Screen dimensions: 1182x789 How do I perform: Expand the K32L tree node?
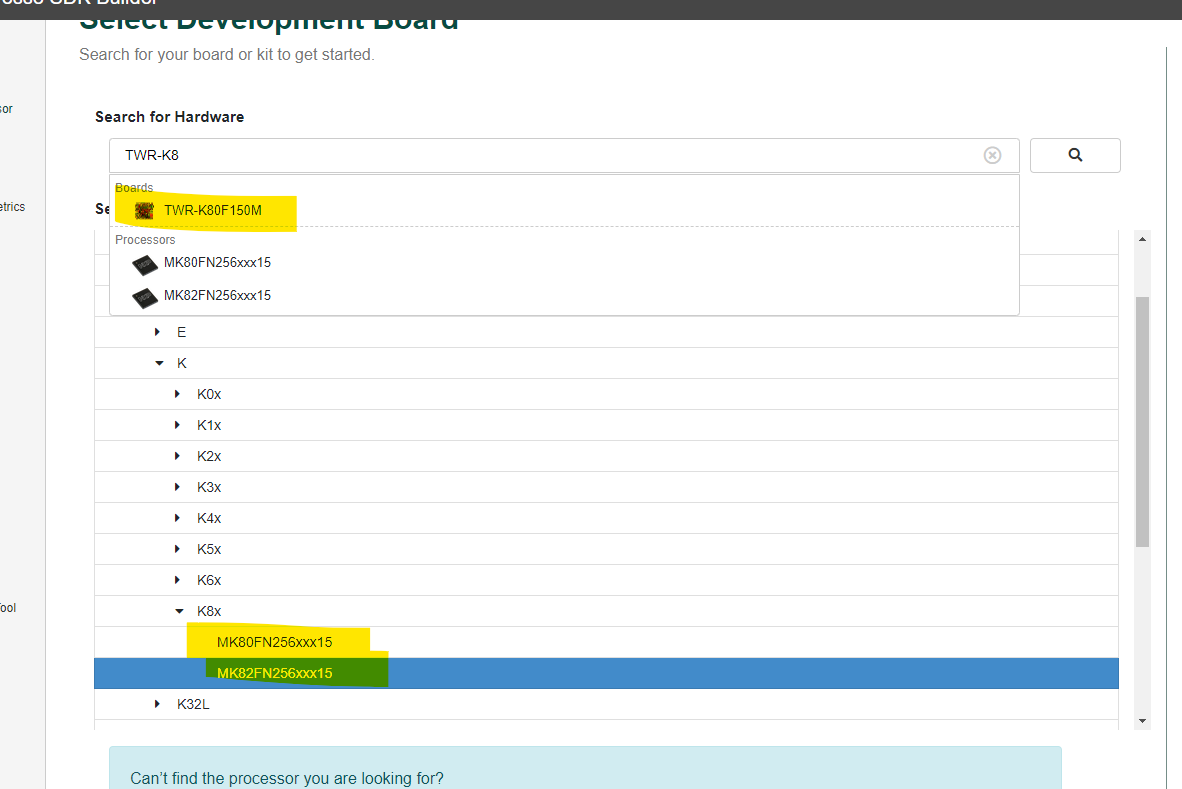[157, 704]
